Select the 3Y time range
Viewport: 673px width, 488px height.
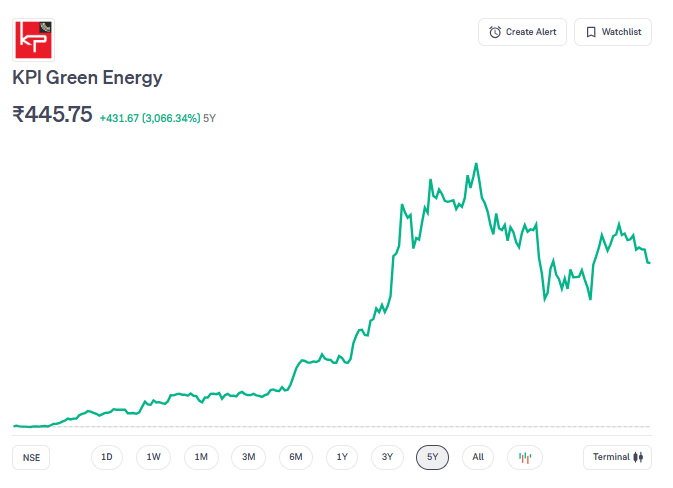tap(387, 457)
